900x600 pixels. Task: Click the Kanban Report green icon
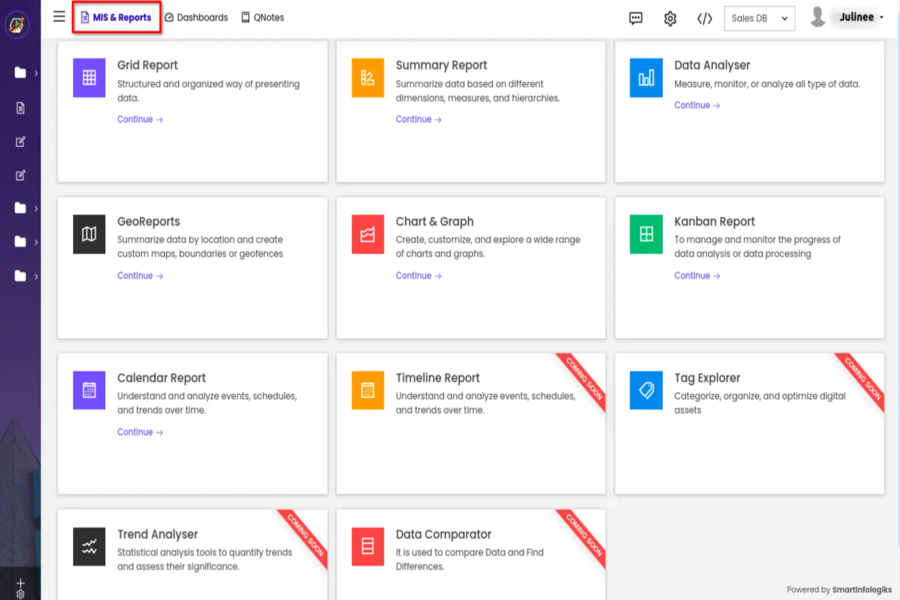646,234
